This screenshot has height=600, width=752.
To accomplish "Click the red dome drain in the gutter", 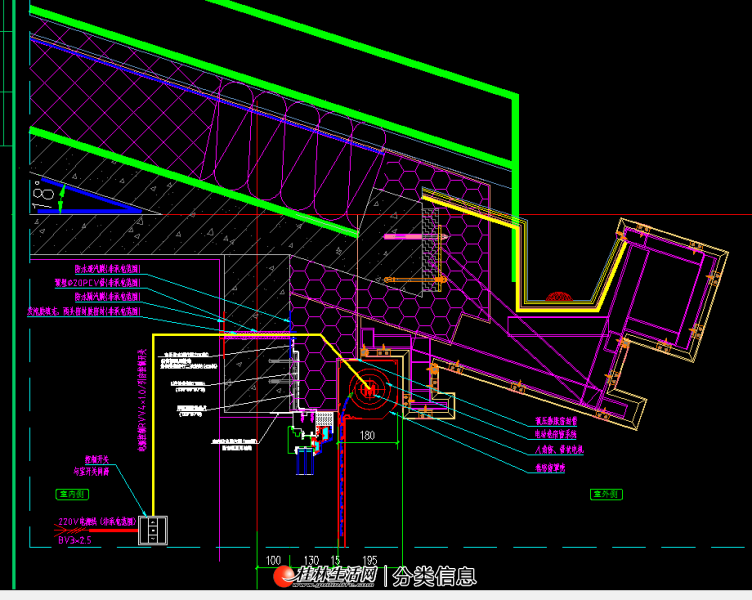I will point(560,297).
